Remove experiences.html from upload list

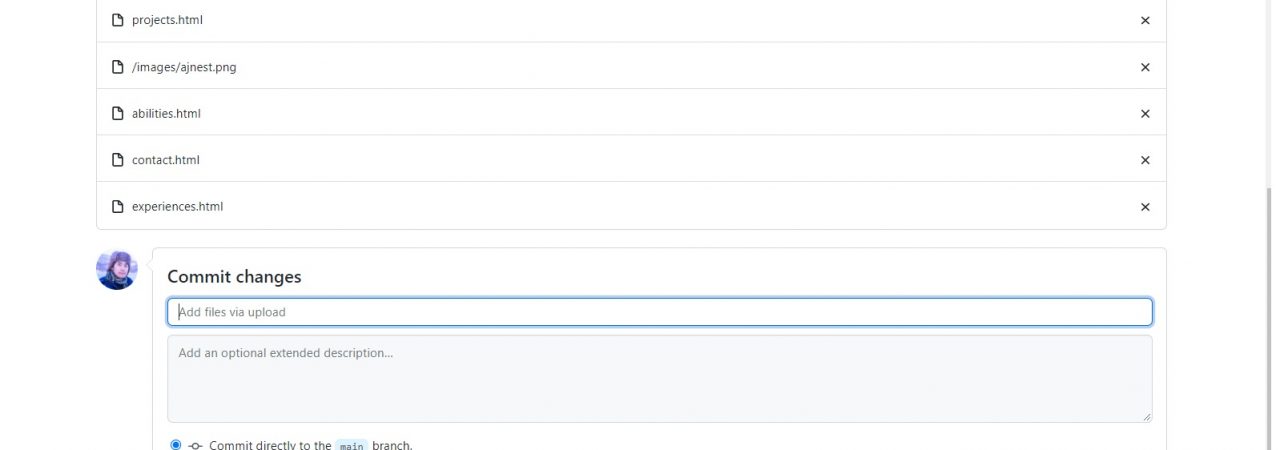(x=1145, y=207)
